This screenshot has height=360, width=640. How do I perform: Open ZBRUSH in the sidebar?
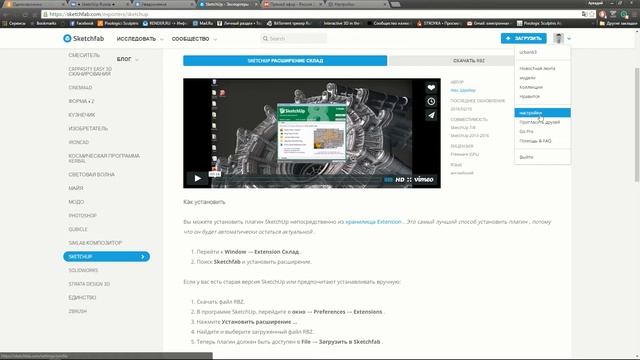(78, 311)
